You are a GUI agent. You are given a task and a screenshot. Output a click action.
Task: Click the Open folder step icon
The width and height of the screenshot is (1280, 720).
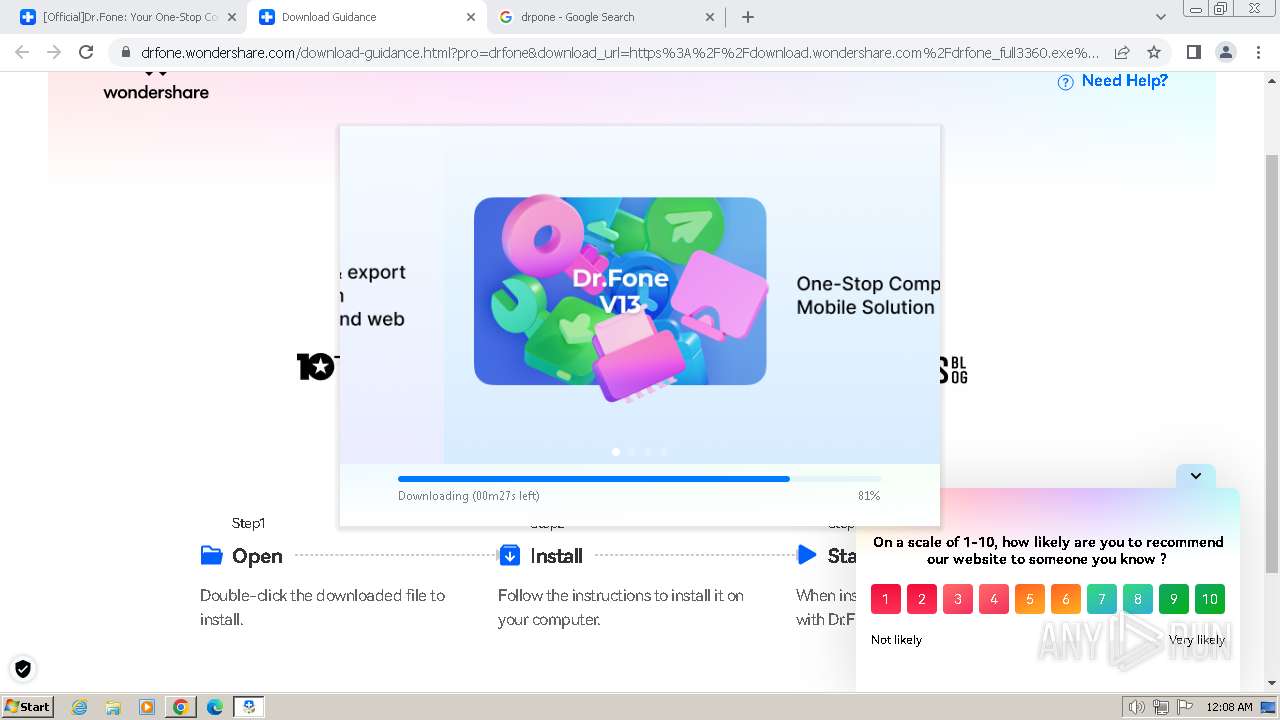coord(211,555)
